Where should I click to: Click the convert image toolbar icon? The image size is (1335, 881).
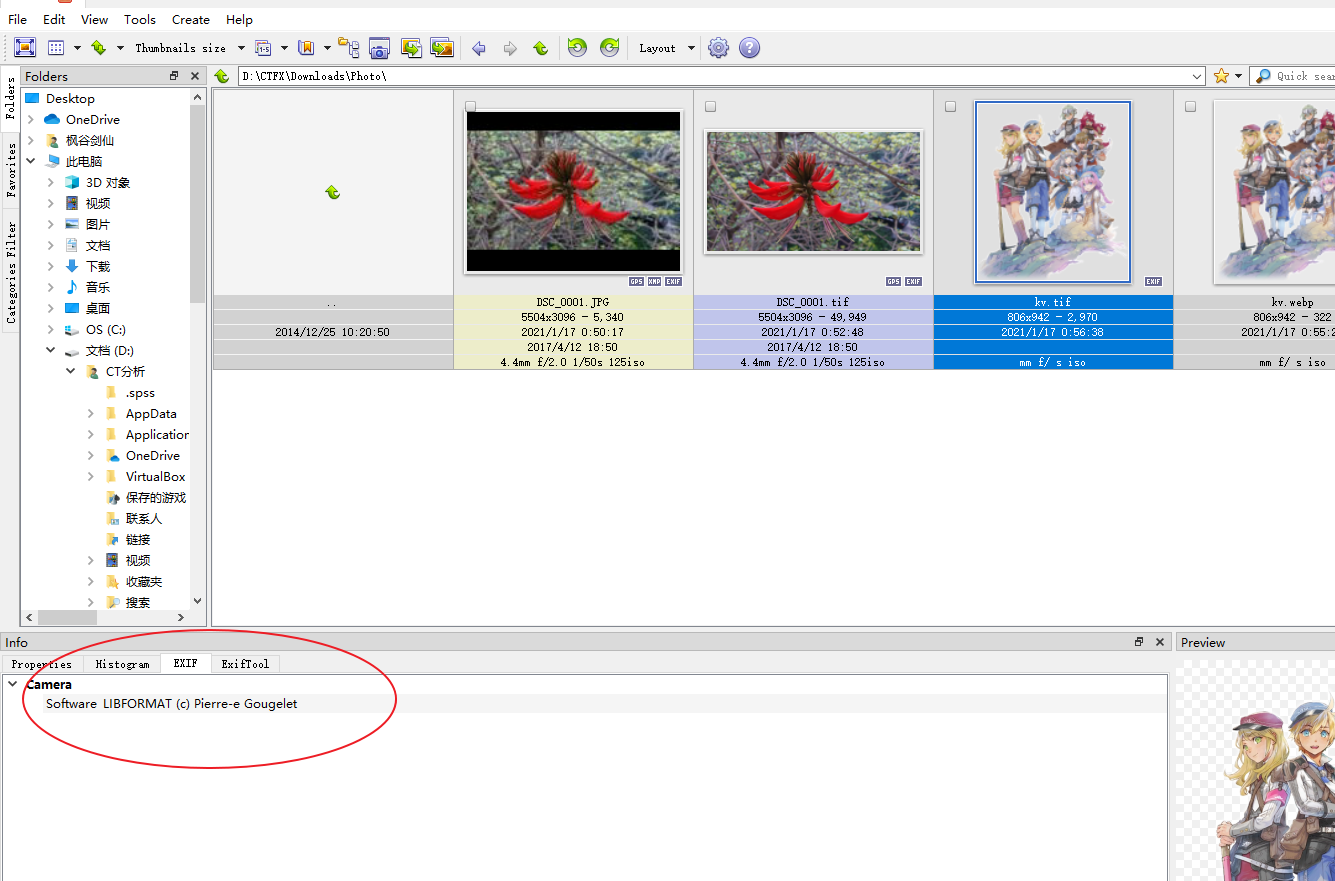(x=410, y=47)
